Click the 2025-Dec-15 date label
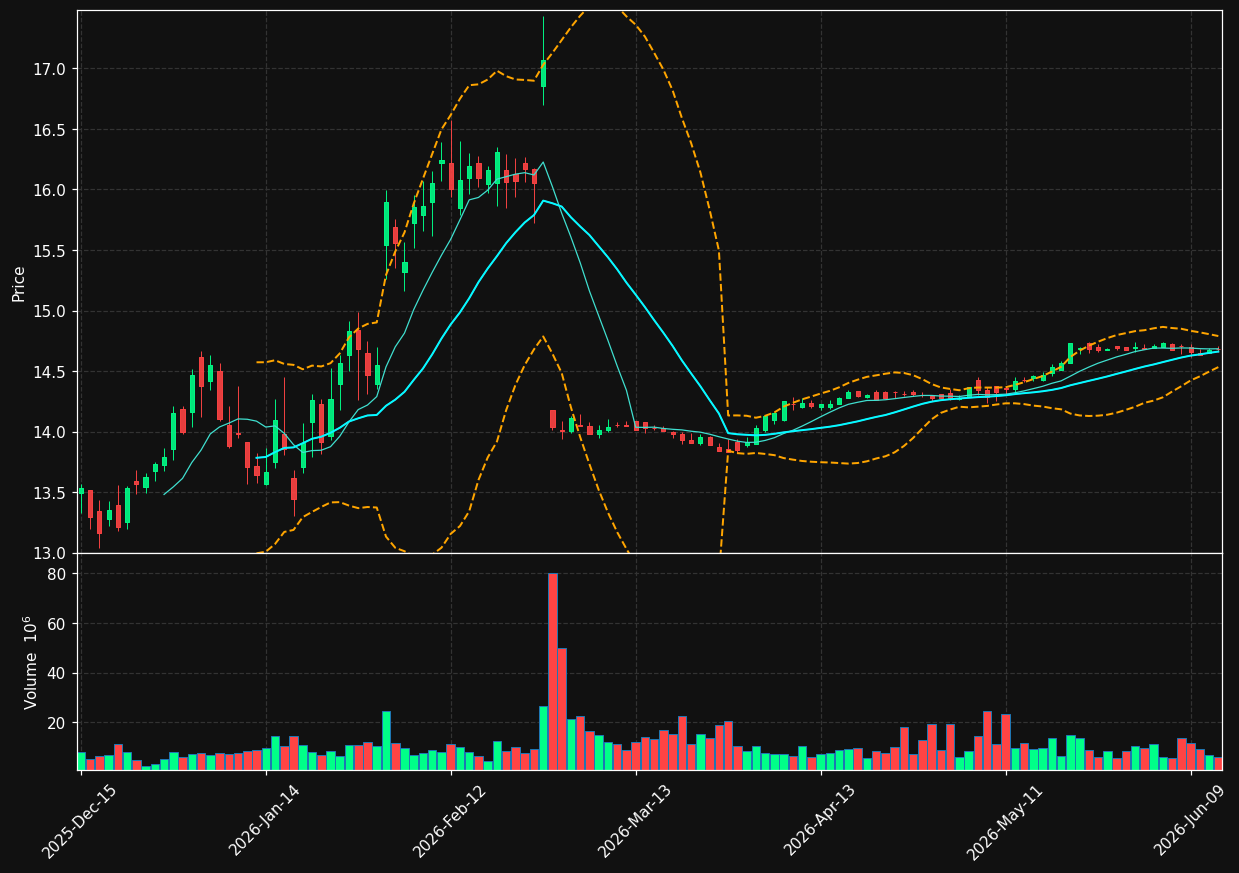Viewport: 1239px width, 873px height. pyautogui.click(x=80, y=821)
